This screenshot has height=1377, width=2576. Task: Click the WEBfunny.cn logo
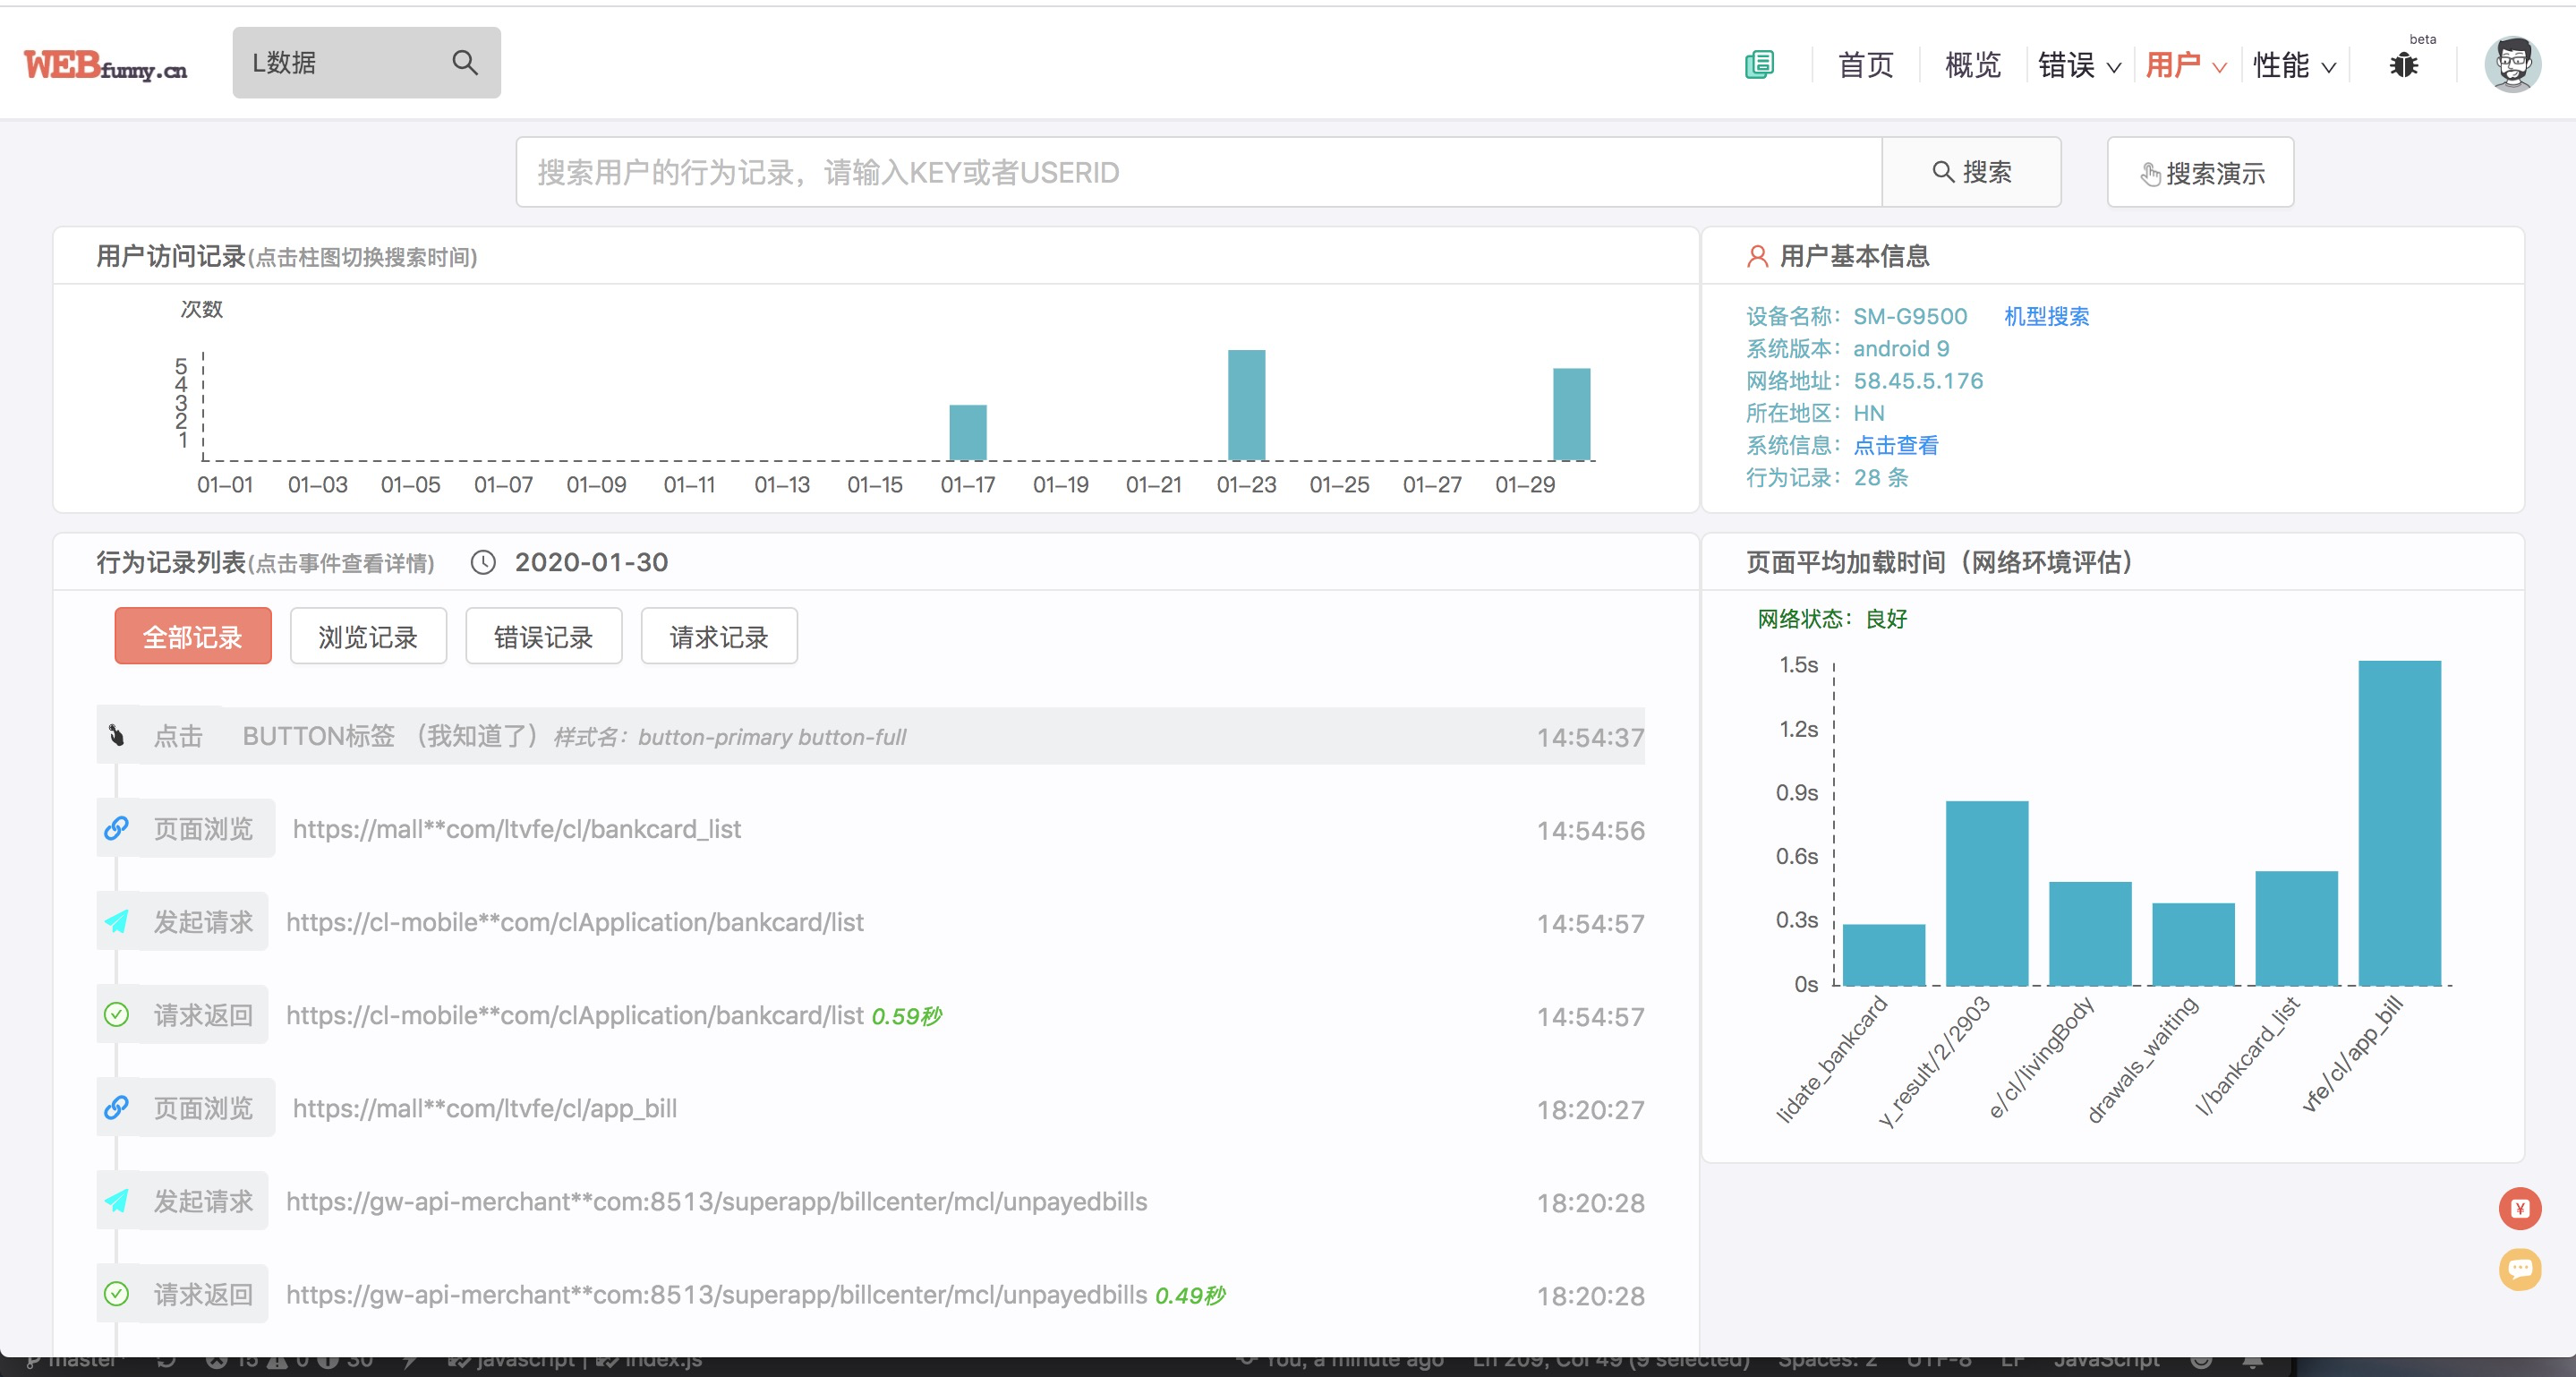105,65
